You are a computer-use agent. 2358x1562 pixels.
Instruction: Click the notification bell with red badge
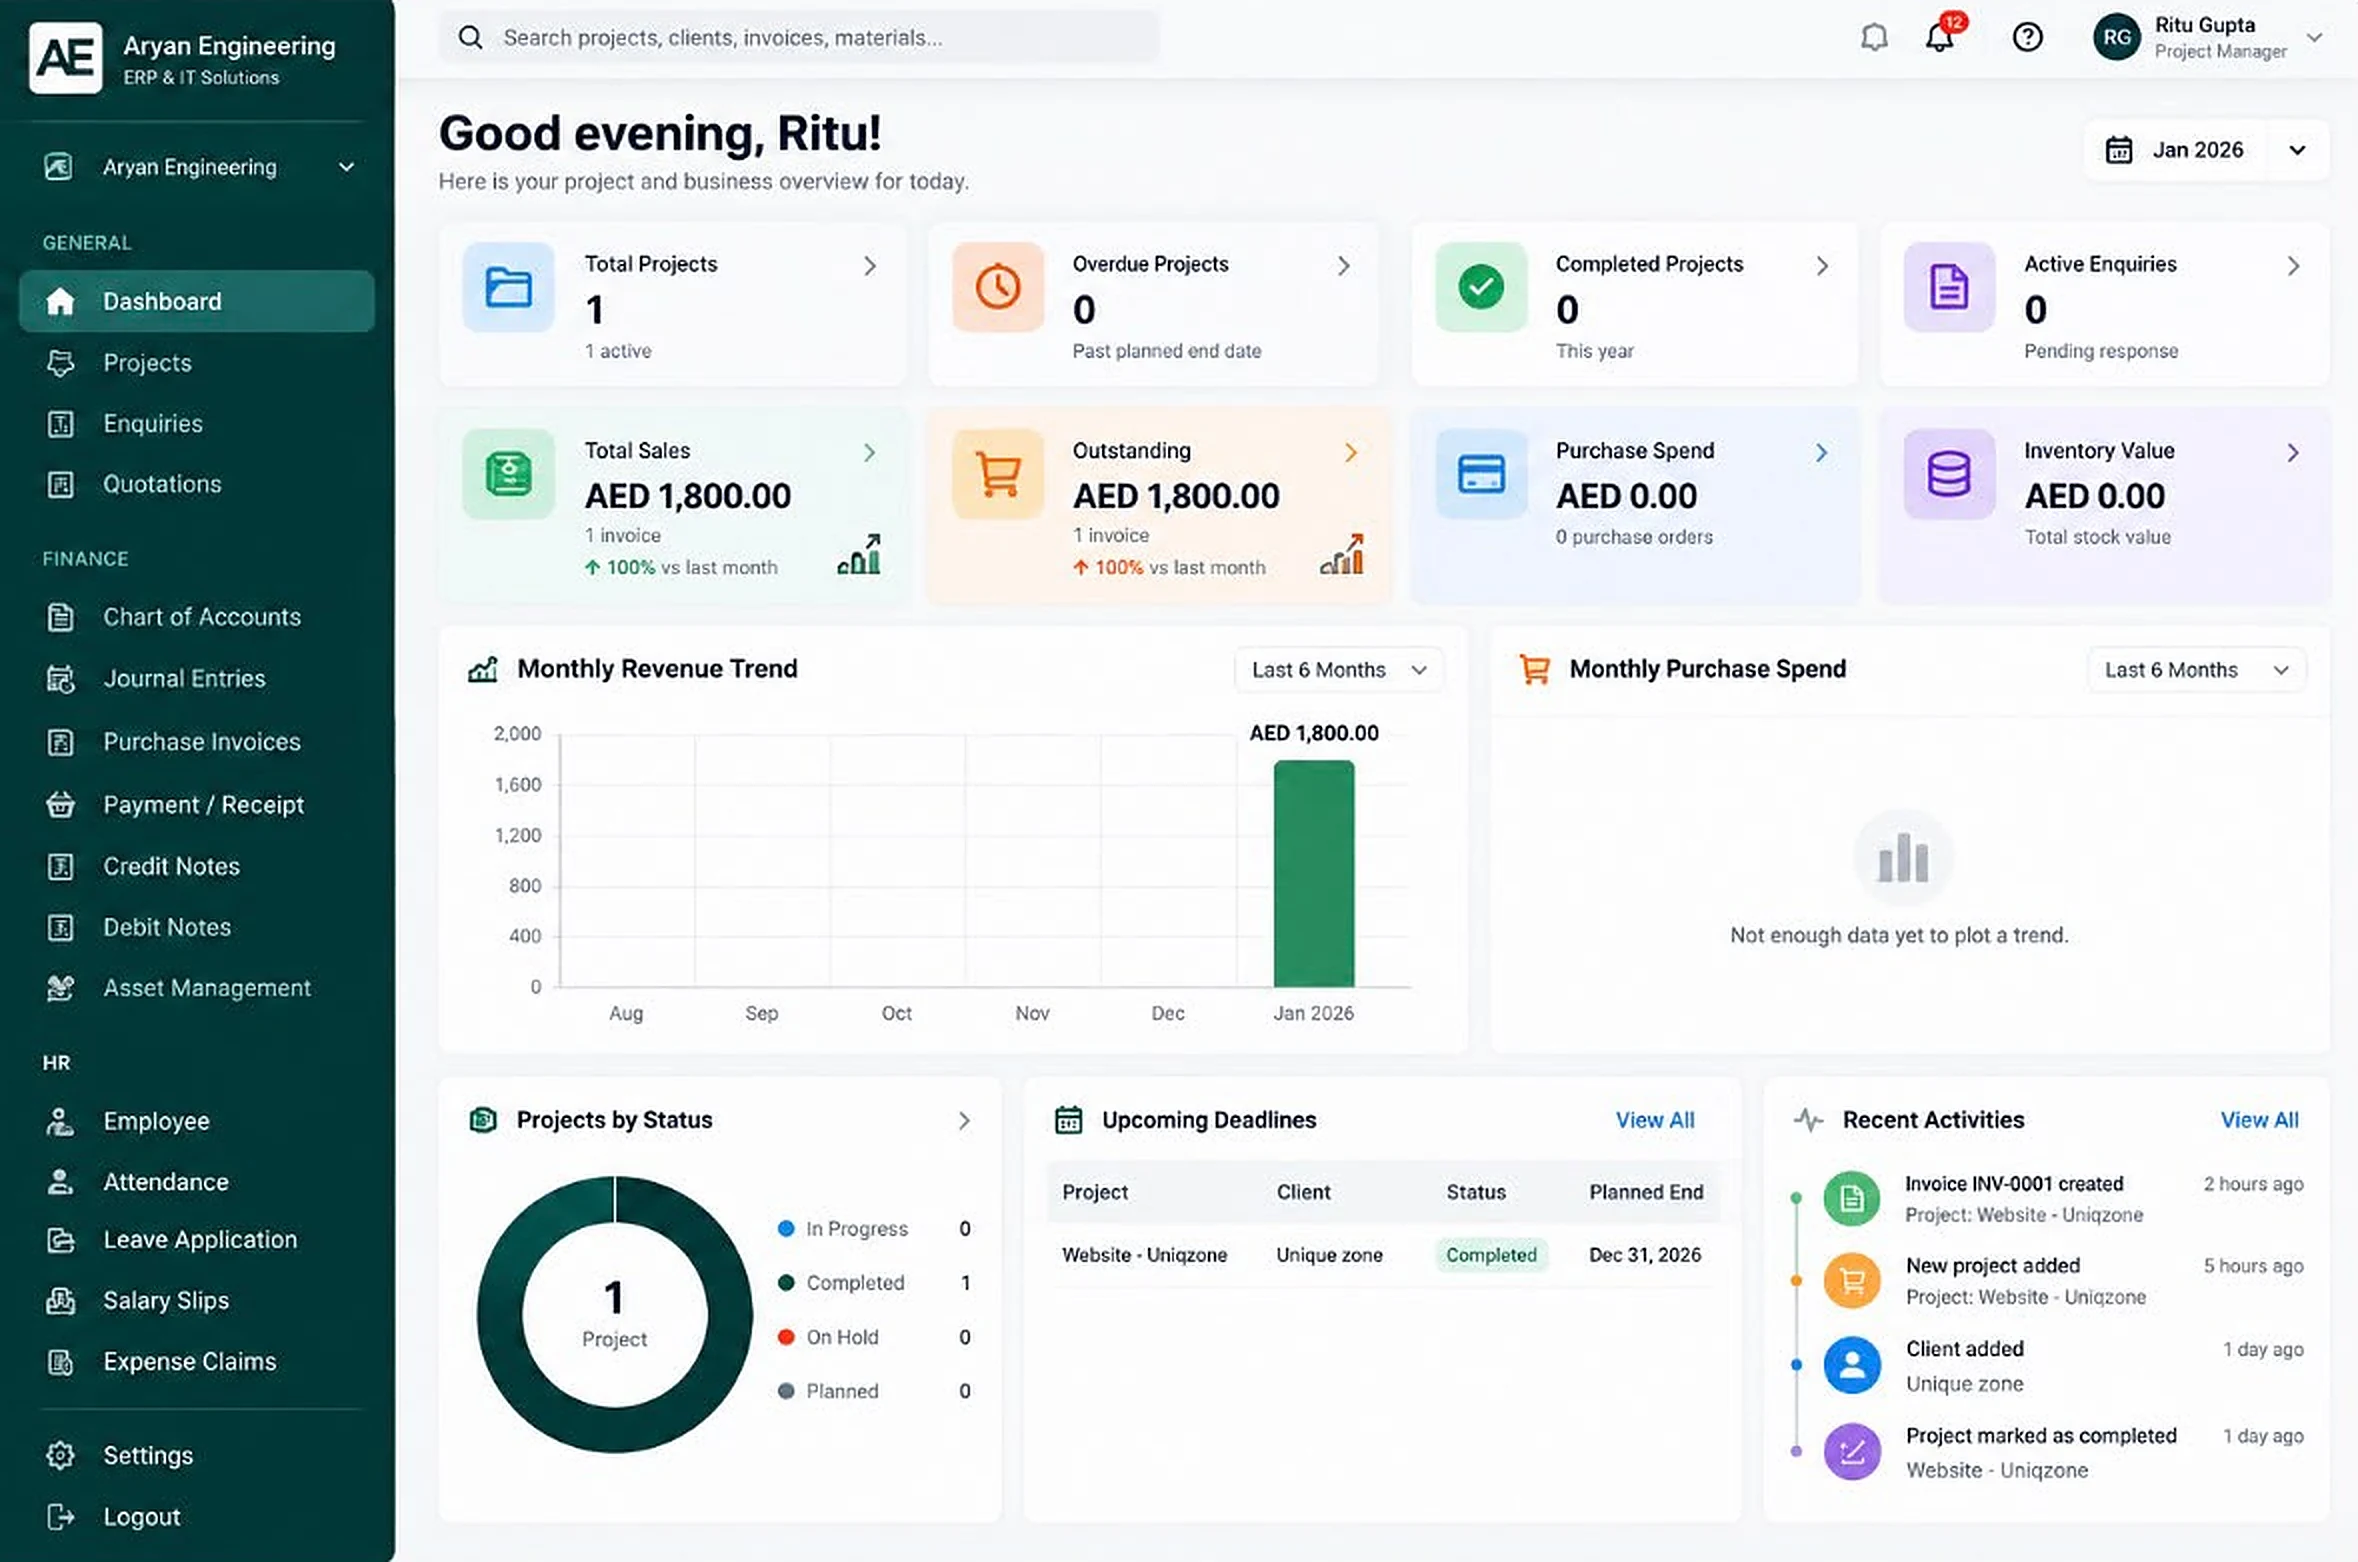[1941, 36]
